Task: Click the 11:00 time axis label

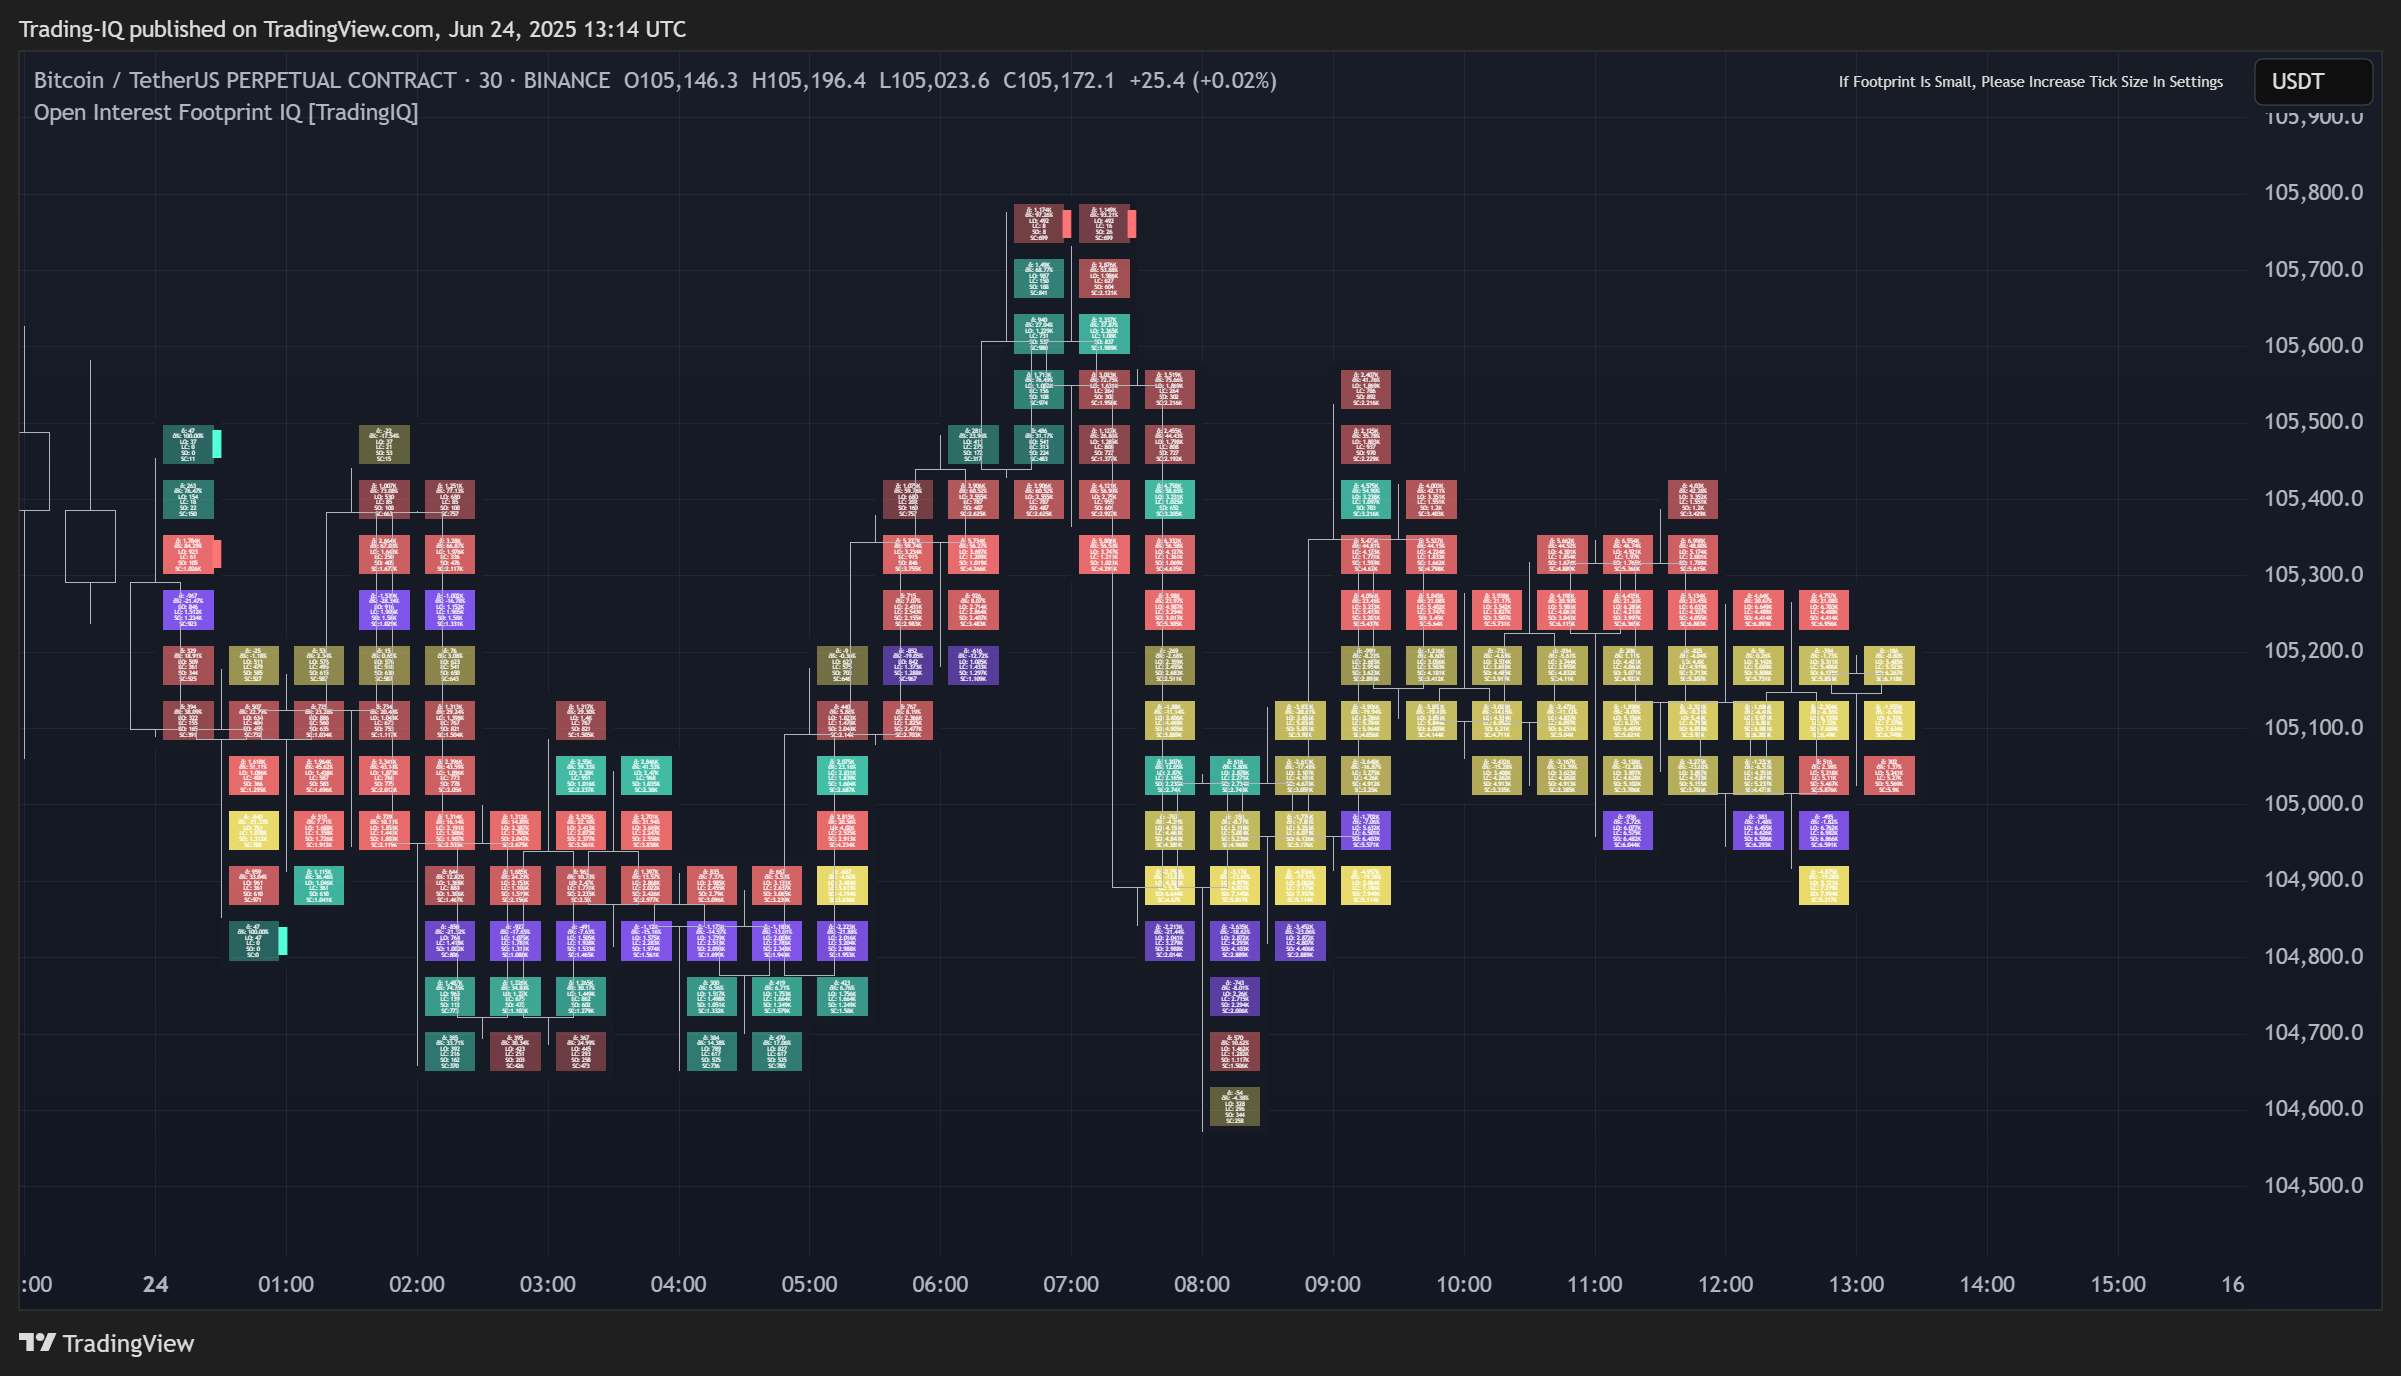Action: click(x=1595, y=1284)
